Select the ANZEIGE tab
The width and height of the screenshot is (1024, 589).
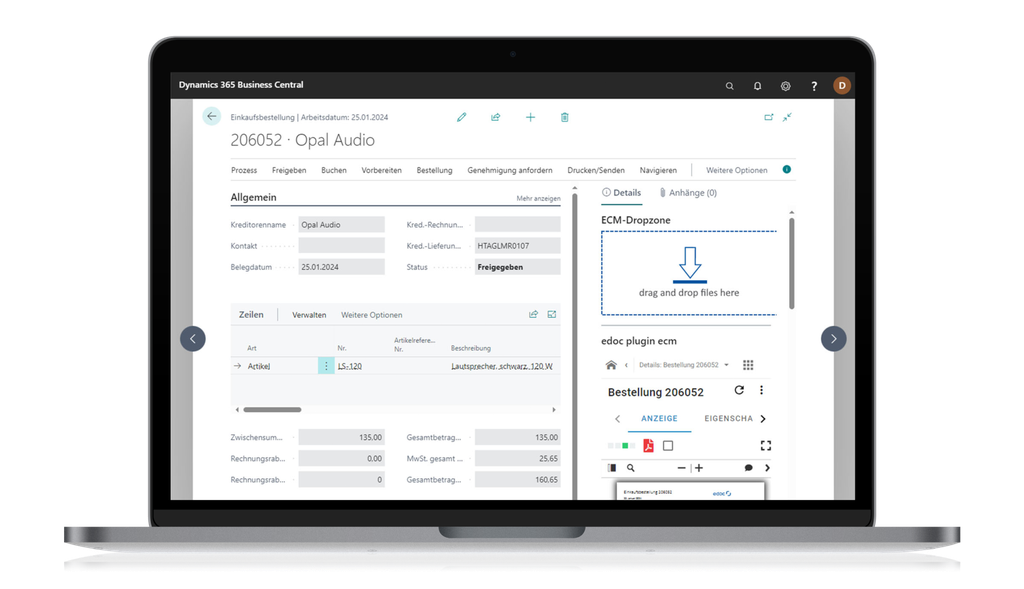click(x=659, y=419)
